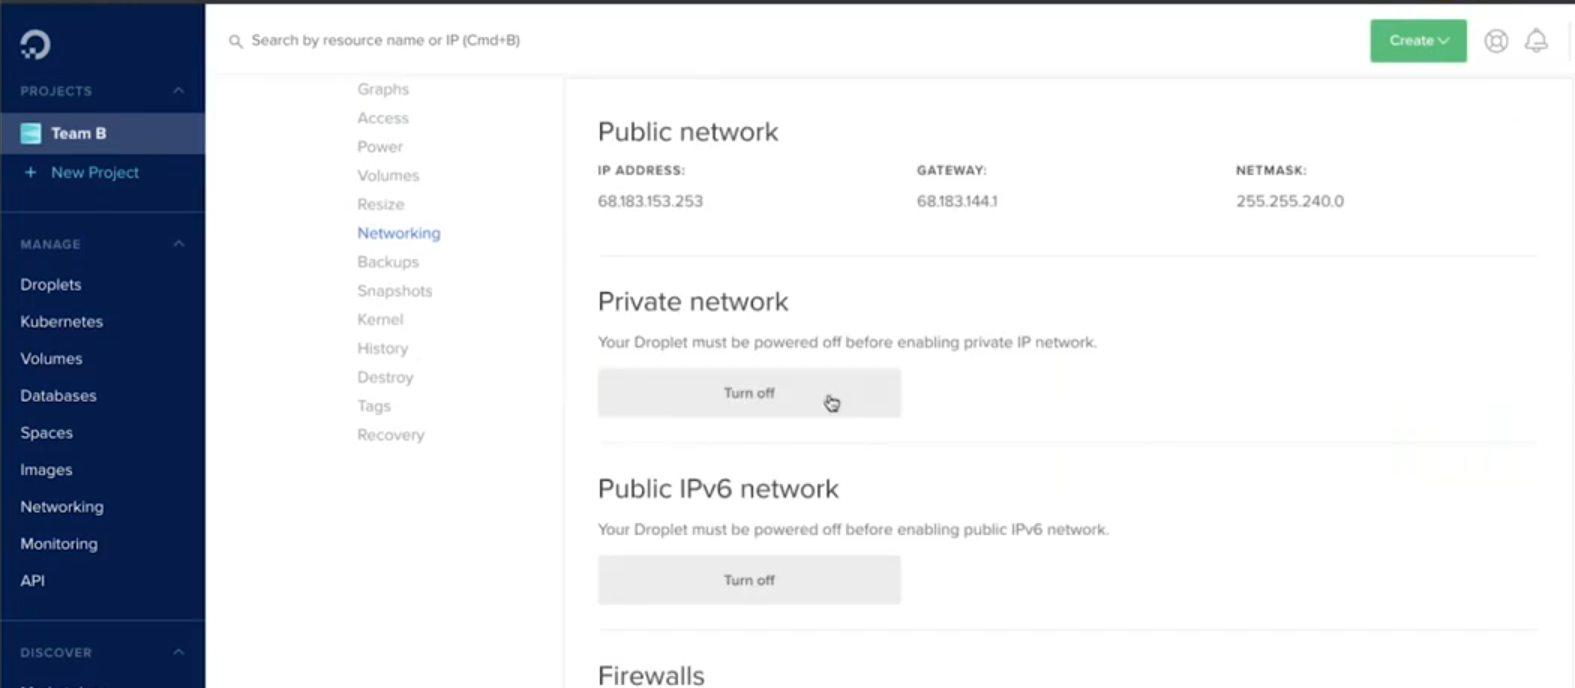
Task: Open the API sidebar link
Action: pos(33,580)
